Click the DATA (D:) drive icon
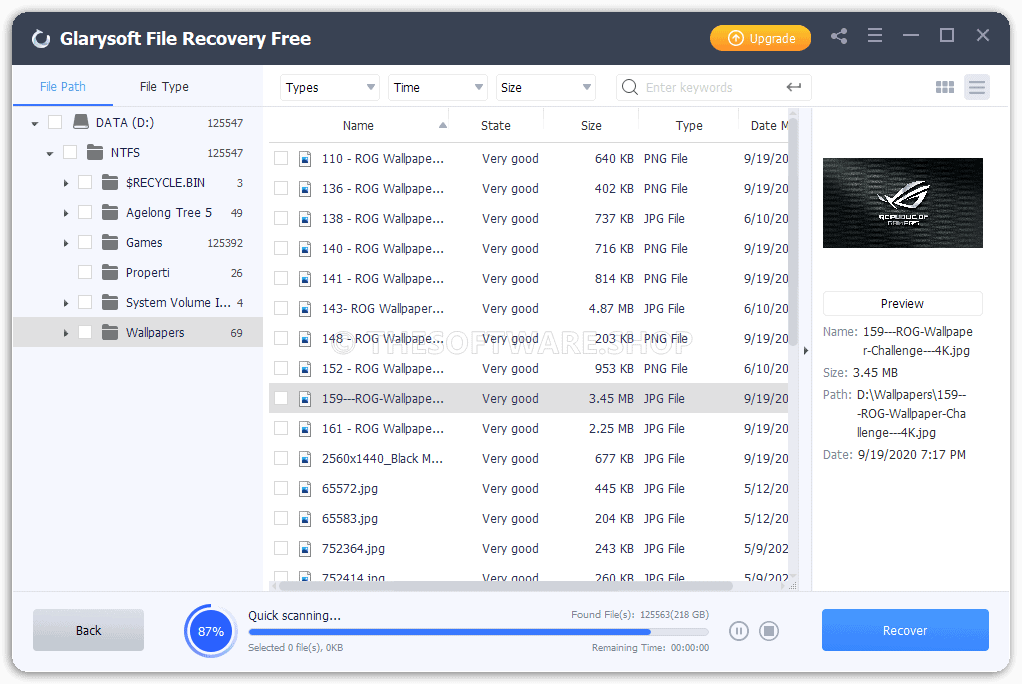The height and width of the screenshot is (684, 1022). coord(81,122)
